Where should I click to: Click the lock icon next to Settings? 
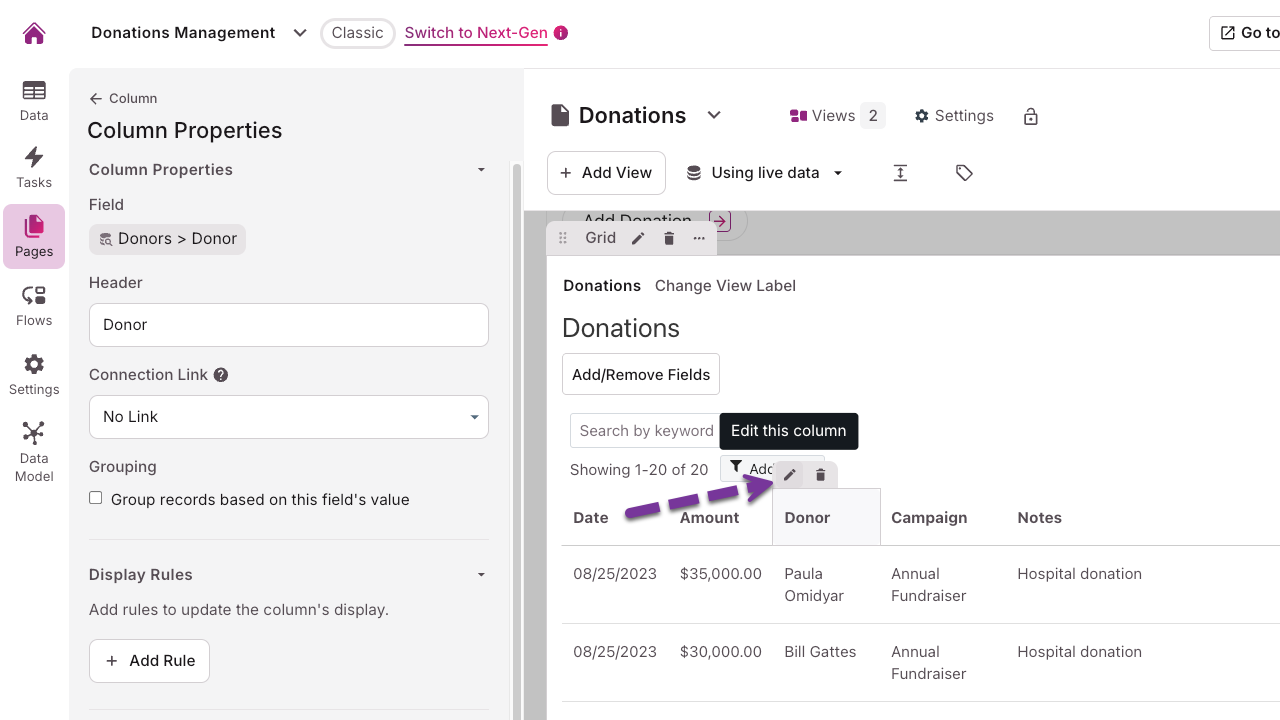(x=1031, y=117)
